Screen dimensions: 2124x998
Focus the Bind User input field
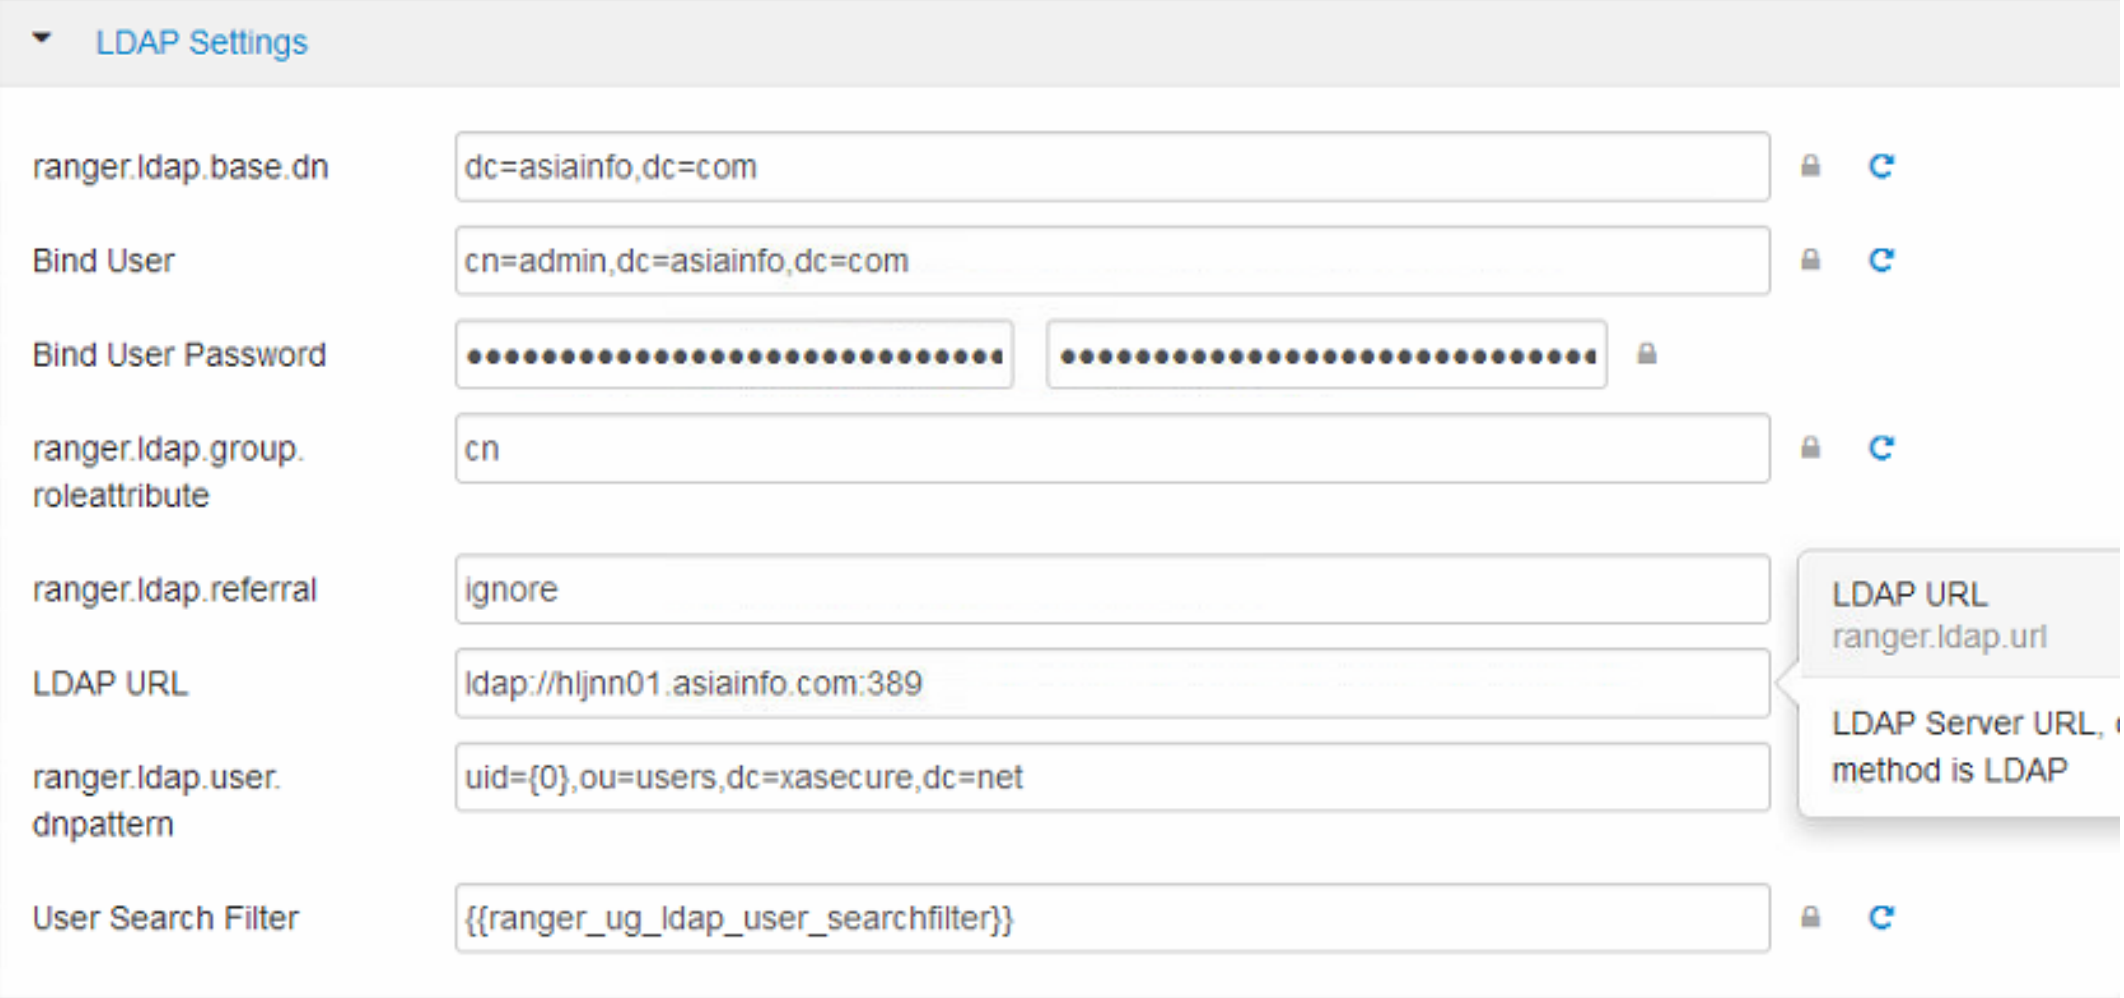click(x=1112, y=260)
